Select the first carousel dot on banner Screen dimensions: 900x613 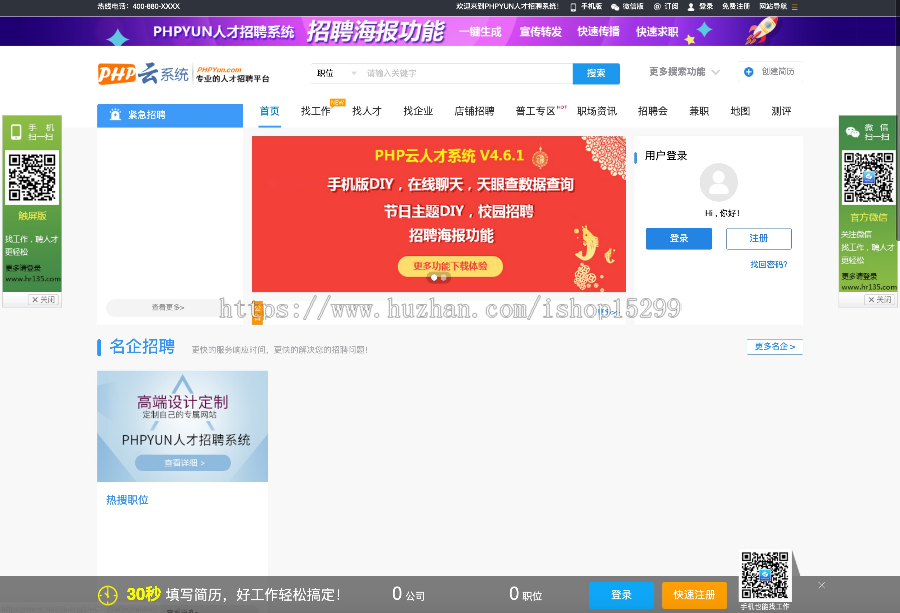point(434,278)
